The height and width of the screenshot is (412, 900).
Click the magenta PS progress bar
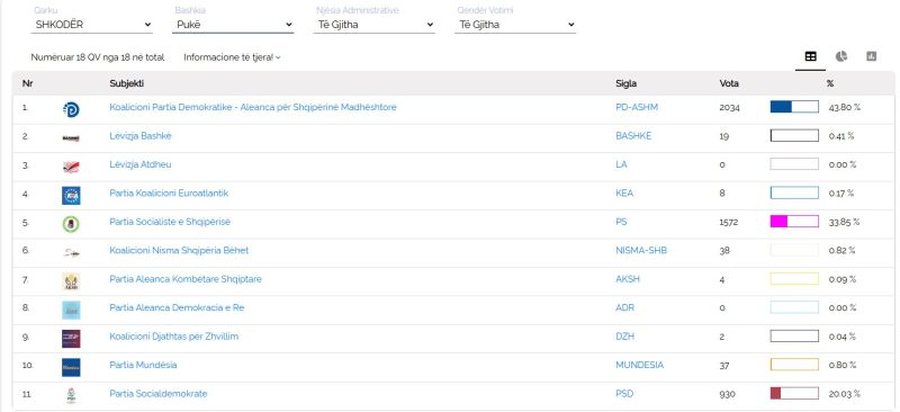(794, 221)
